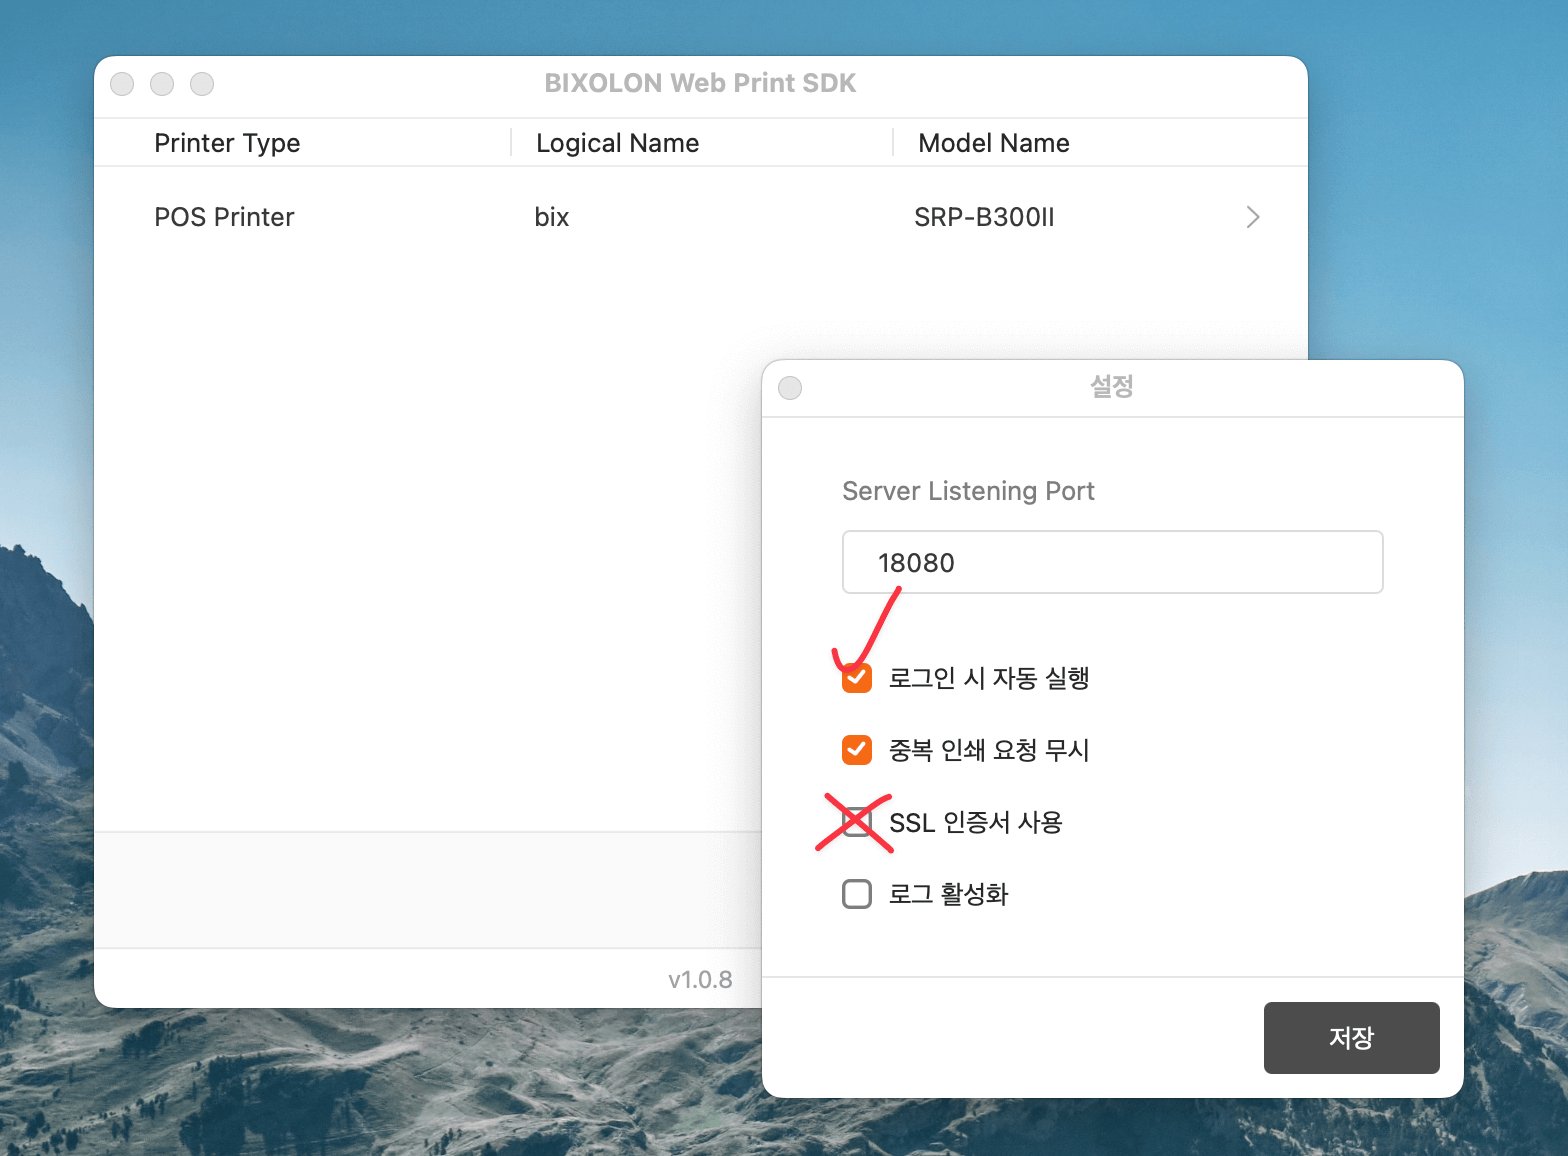Screen dimensions: 1568x1156
Task: Click the SSL 인증서 사용 label text
Action: 976,822
